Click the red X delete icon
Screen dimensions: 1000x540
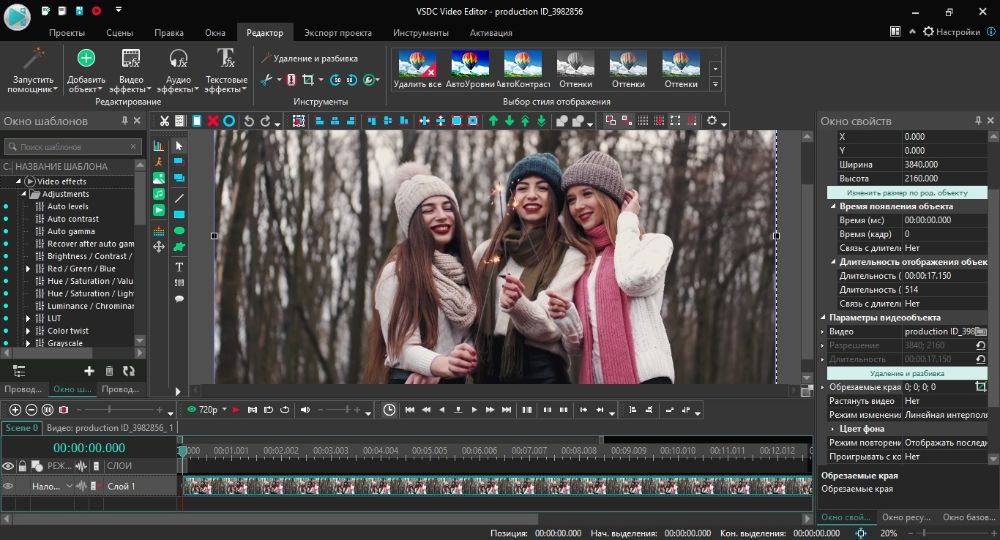(212, 121)
